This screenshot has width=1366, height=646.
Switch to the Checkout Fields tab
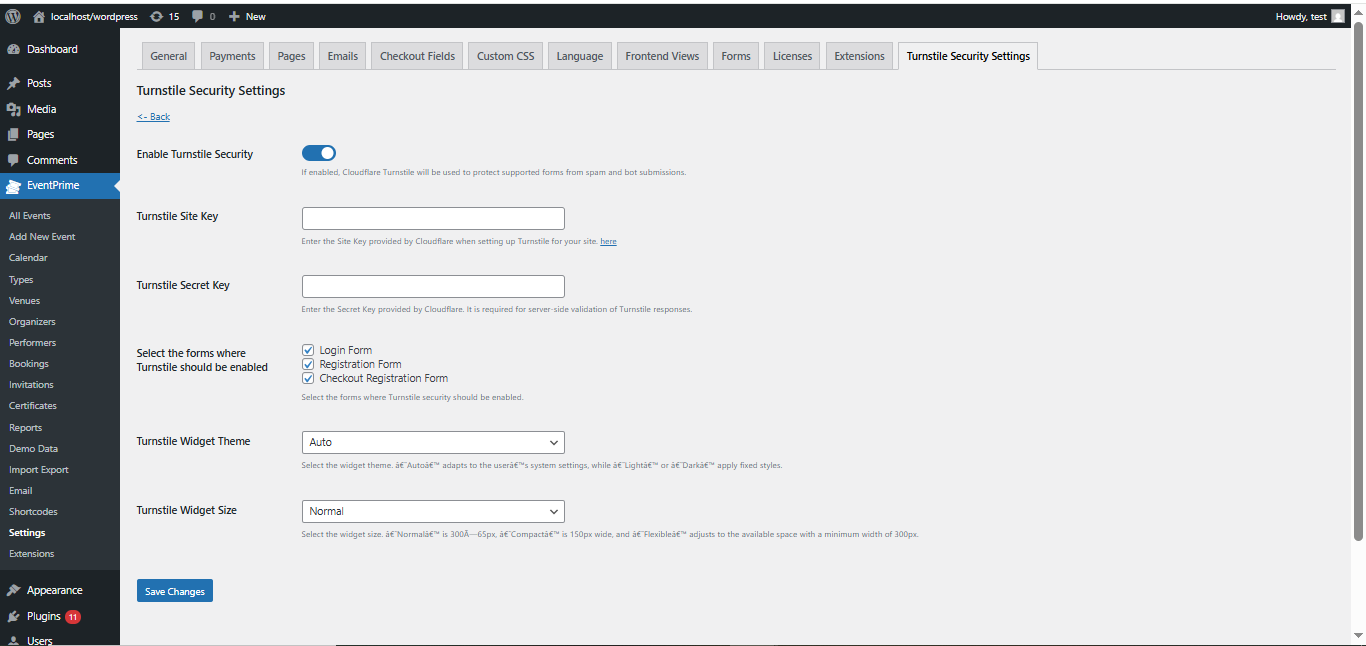pyautogui.click(x=417, y=56)
